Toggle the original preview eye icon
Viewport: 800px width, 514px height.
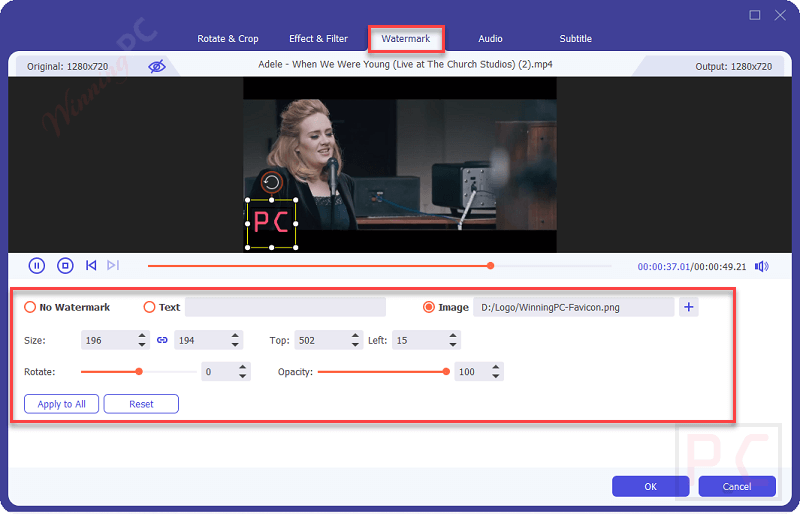coord(157,66)
